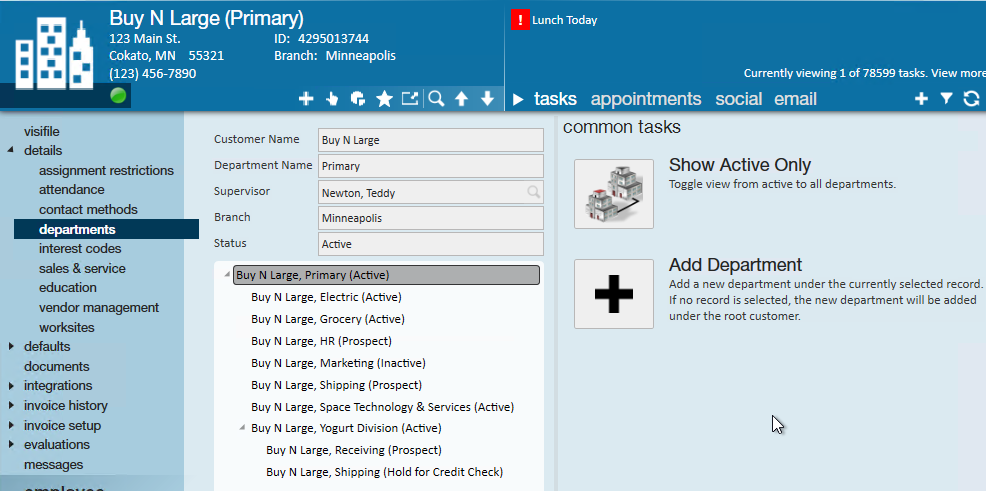Image resolution: width=986 pixels, height=491 pixels.
Task: Expand the invoice history section arrow
Action: 11,405
